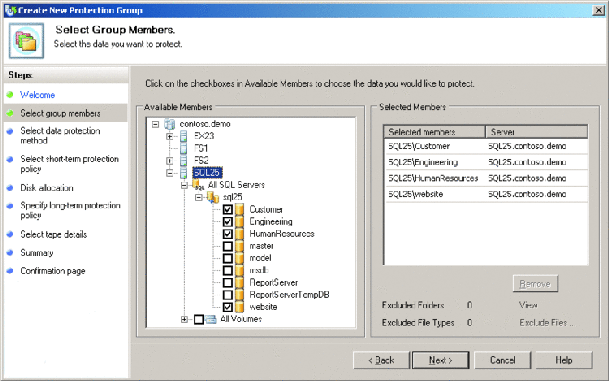Check the ReportServer database checkbox
Screen dimensions: 609x381
228,283
